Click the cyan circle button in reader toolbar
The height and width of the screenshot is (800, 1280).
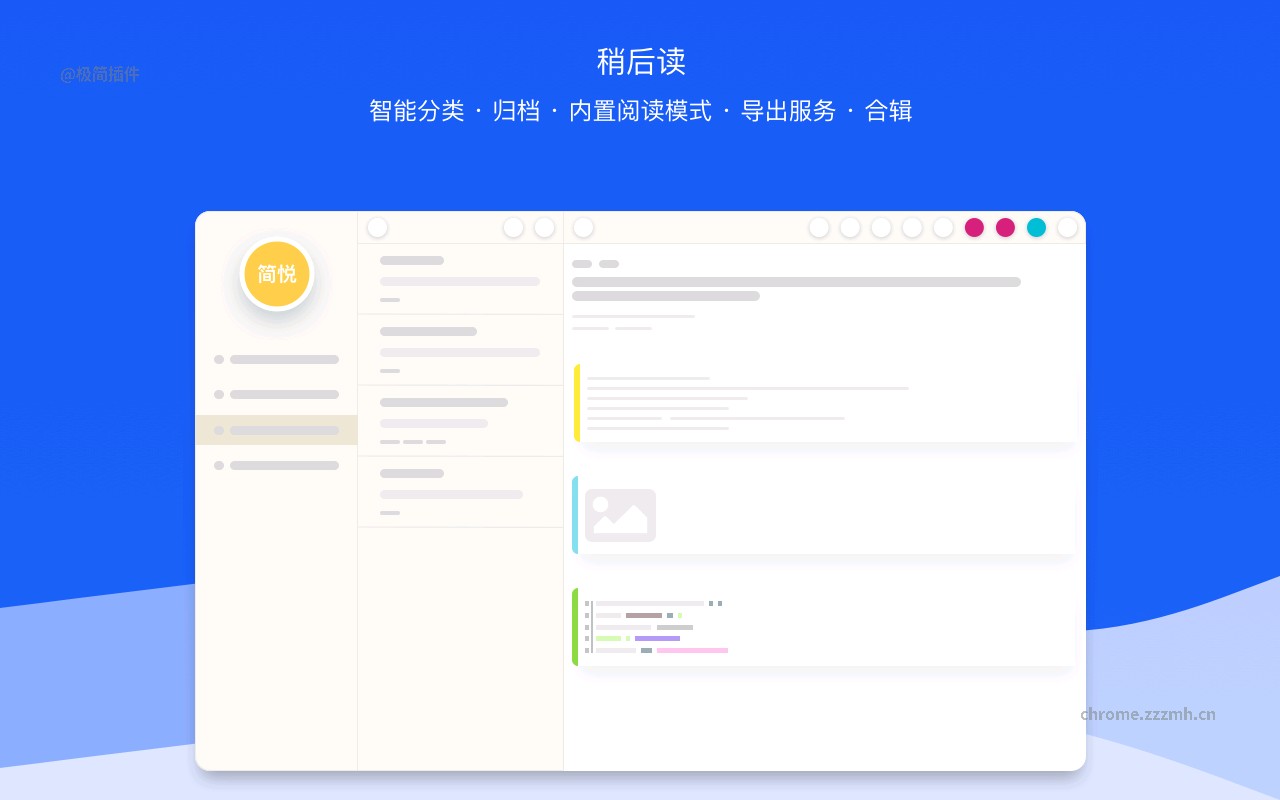(1036, 227)
